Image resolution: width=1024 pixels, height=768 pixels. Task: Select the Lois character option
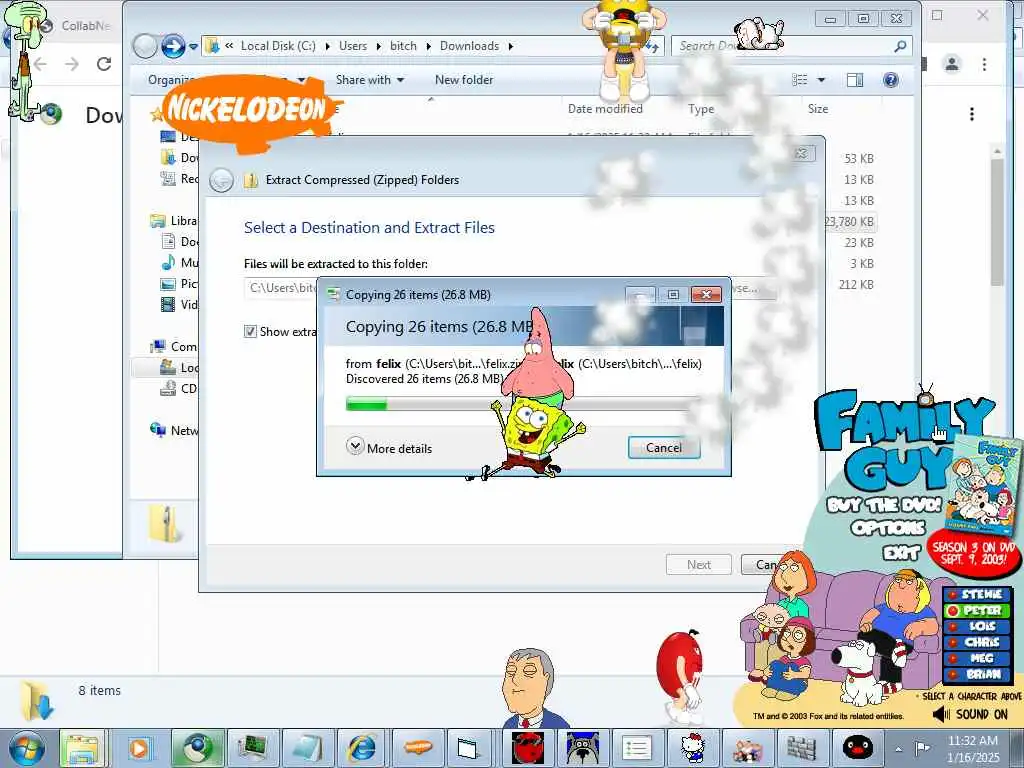pos(977,626)
